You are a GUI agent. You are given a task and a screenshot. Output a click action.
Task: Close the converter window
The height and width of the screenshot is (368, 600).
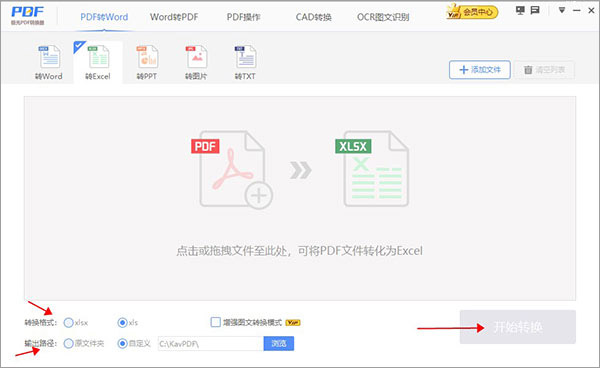pyautogui.click(x=591, y=11)
